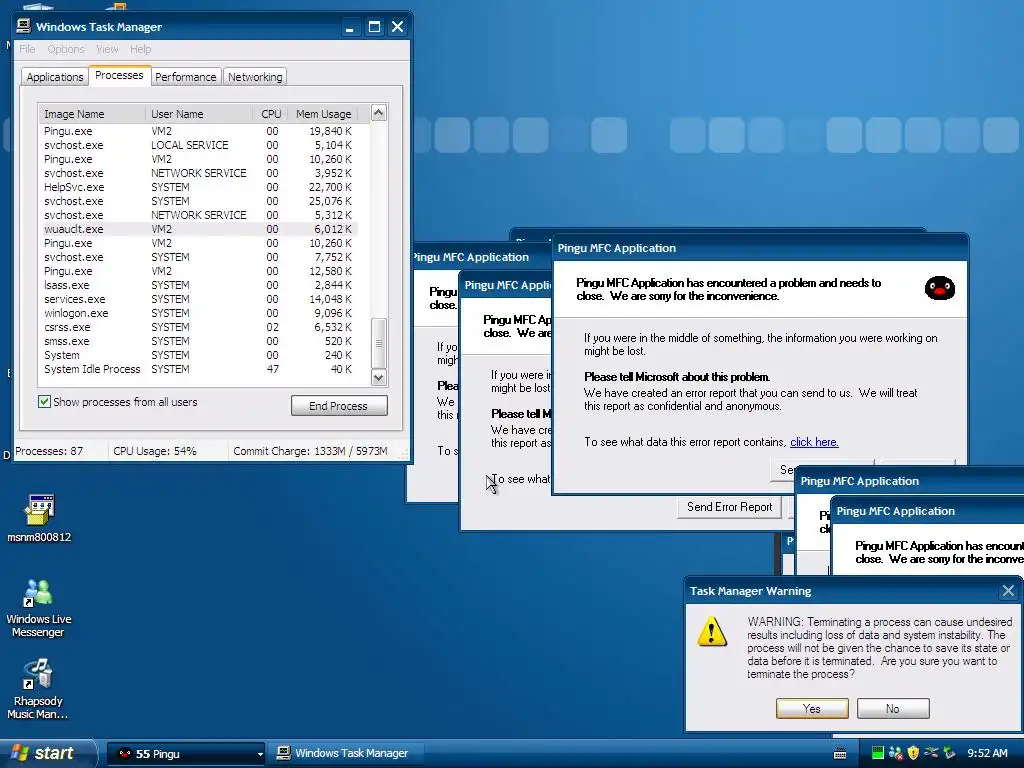Viewport: 1024px width, 768px height.
Task: Open the View menu in Task Manager
Action: point(107,49)
